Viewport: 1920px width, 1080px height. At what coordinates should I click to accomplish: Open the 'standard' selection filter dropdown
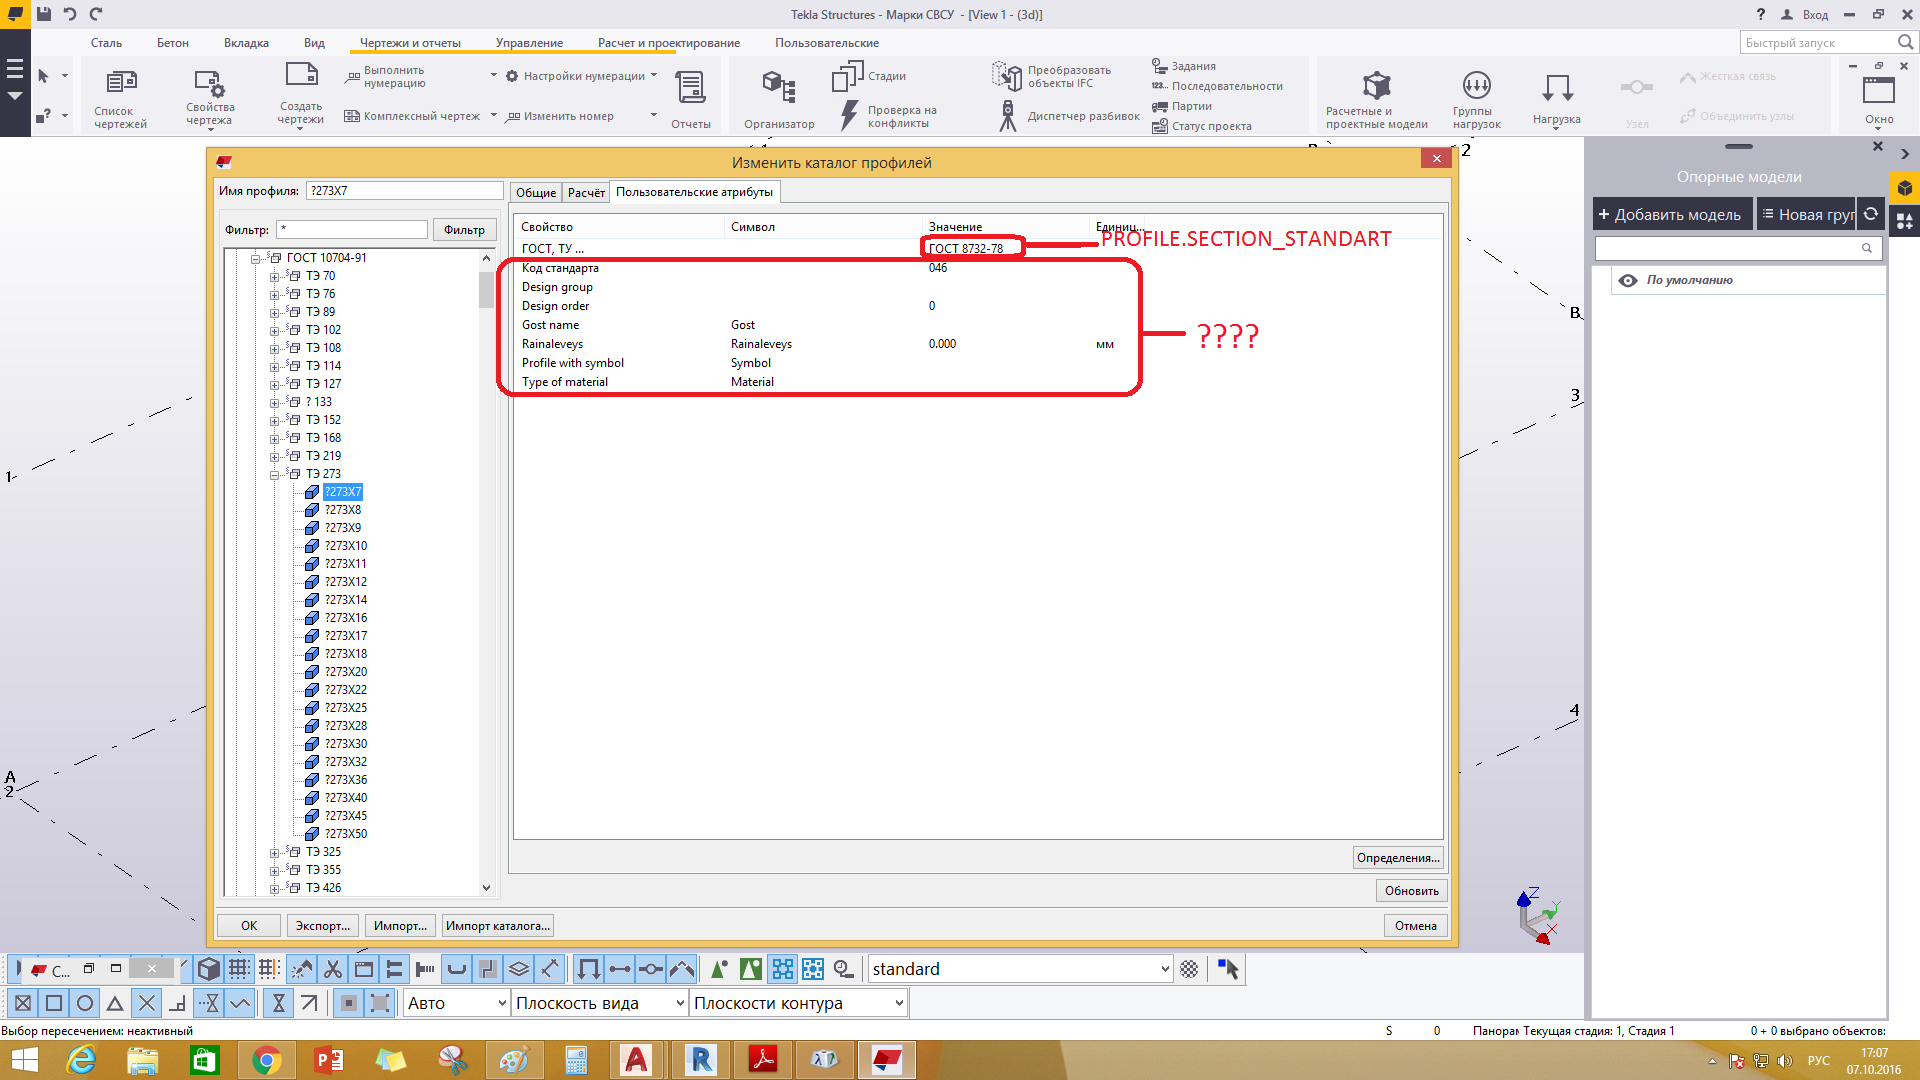point(1164,969)
